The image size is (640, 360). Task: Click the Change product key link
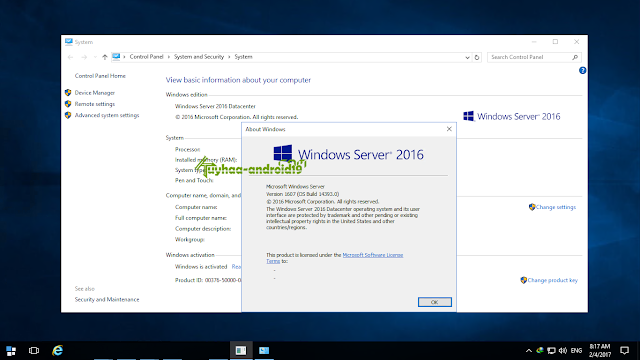coord(553,280)
